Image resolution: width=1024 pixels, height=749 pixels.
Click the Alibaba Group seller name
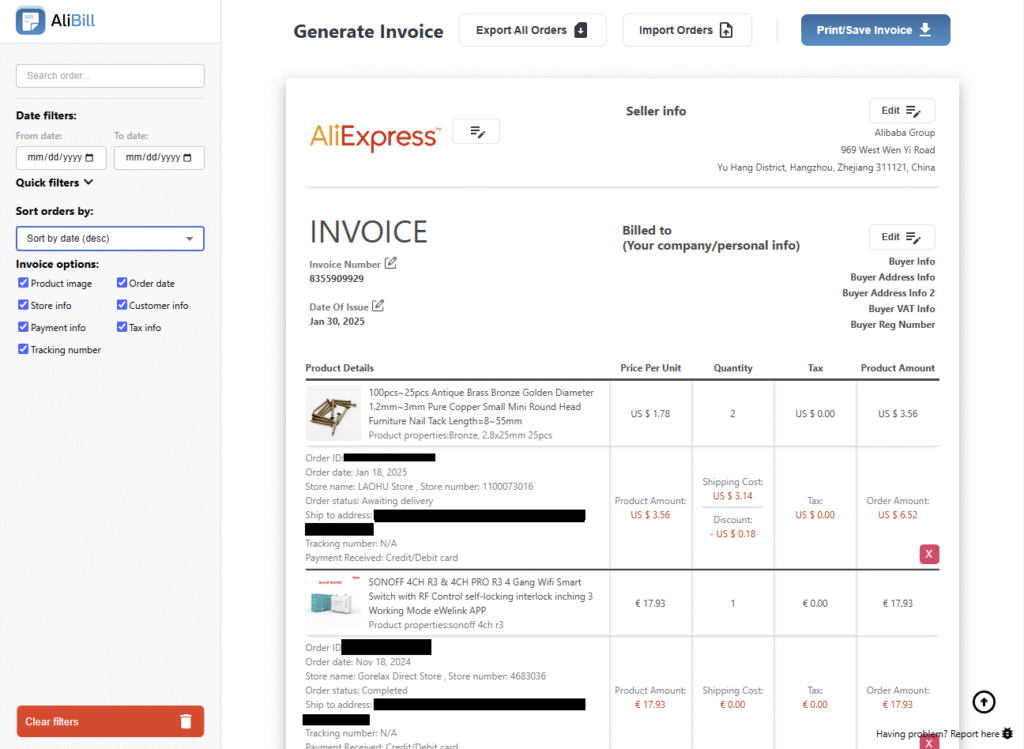(x=904, y=133)
